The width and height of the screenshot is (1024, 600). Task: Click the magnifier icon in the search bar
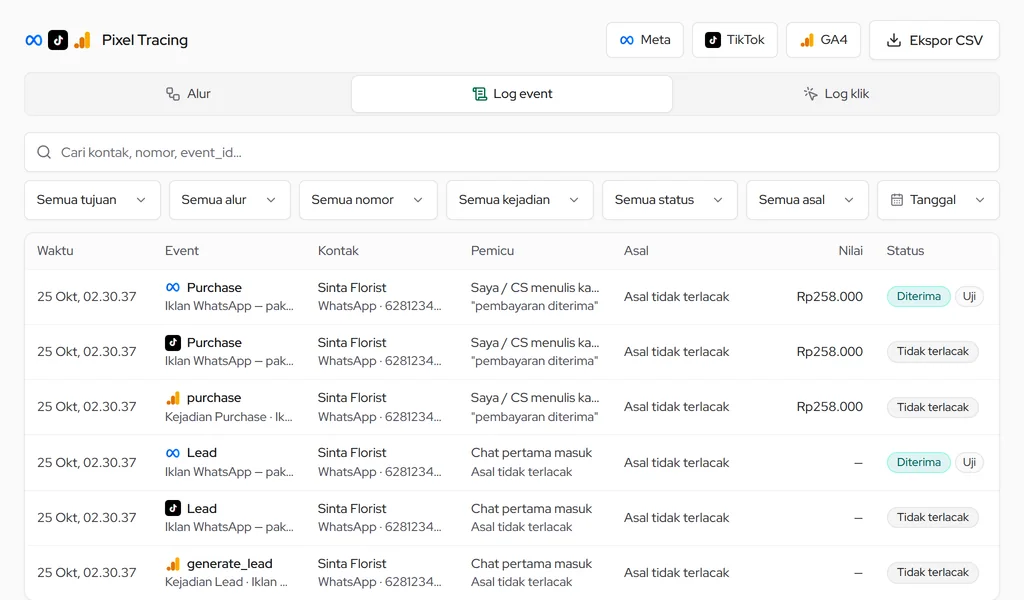[44, 152]
